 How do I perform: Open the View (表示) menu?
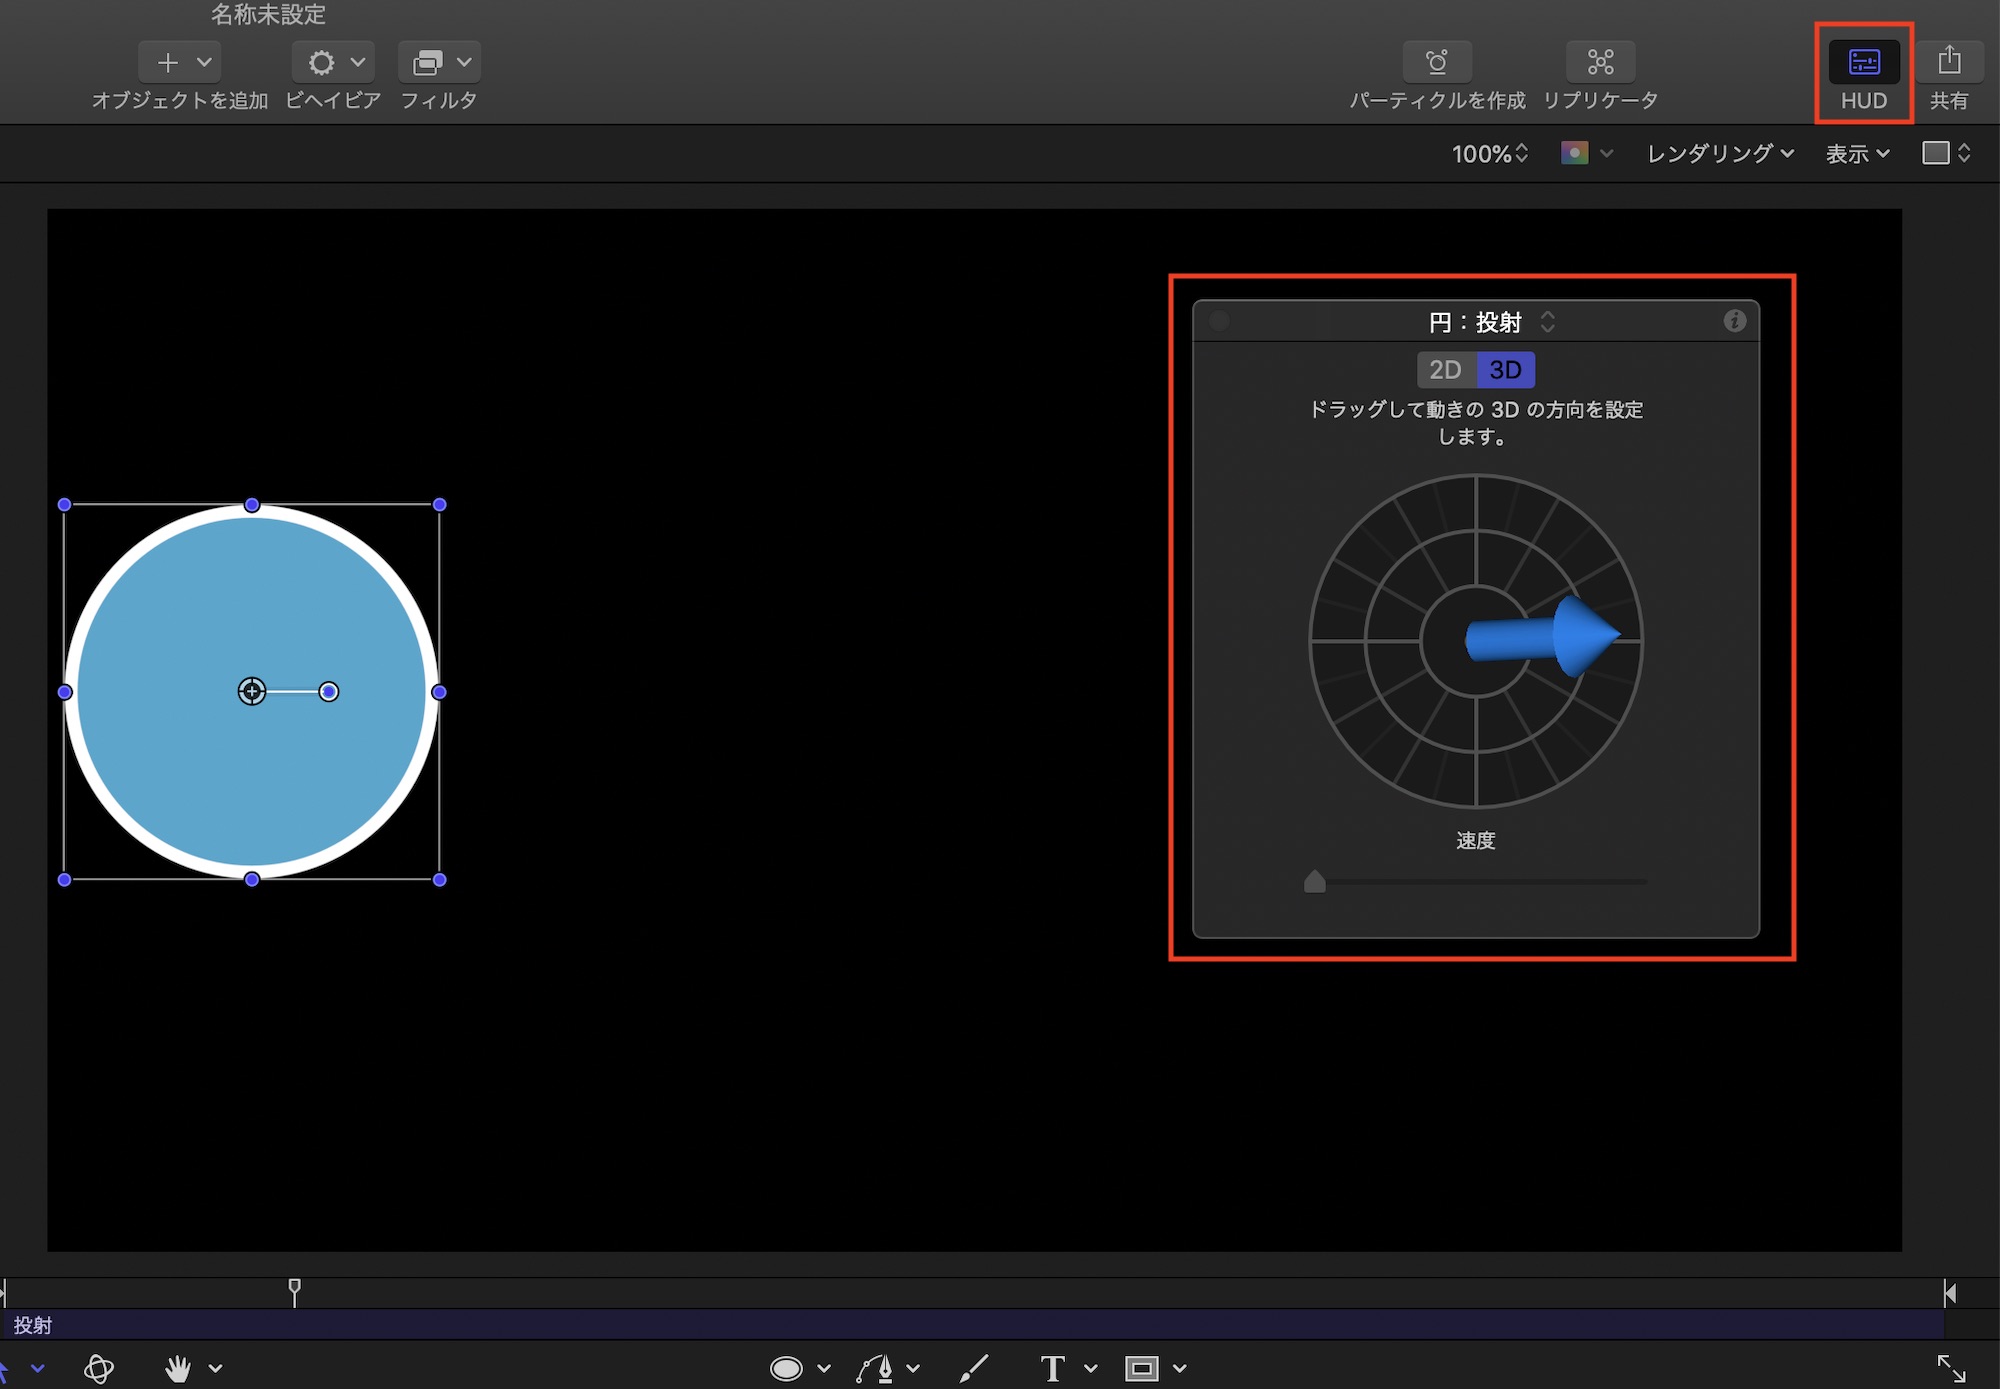coord(1857,153)
